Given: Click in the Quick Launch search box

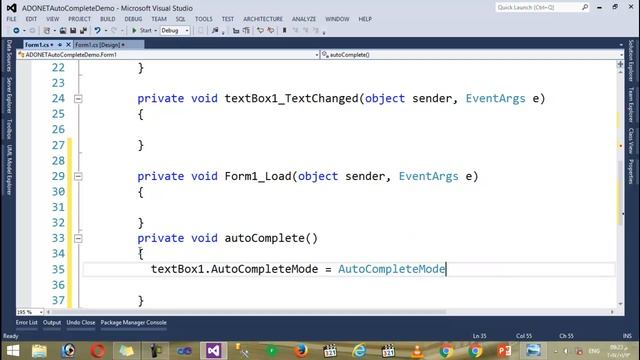Looking at the screenshot, I should pos(542,7).
